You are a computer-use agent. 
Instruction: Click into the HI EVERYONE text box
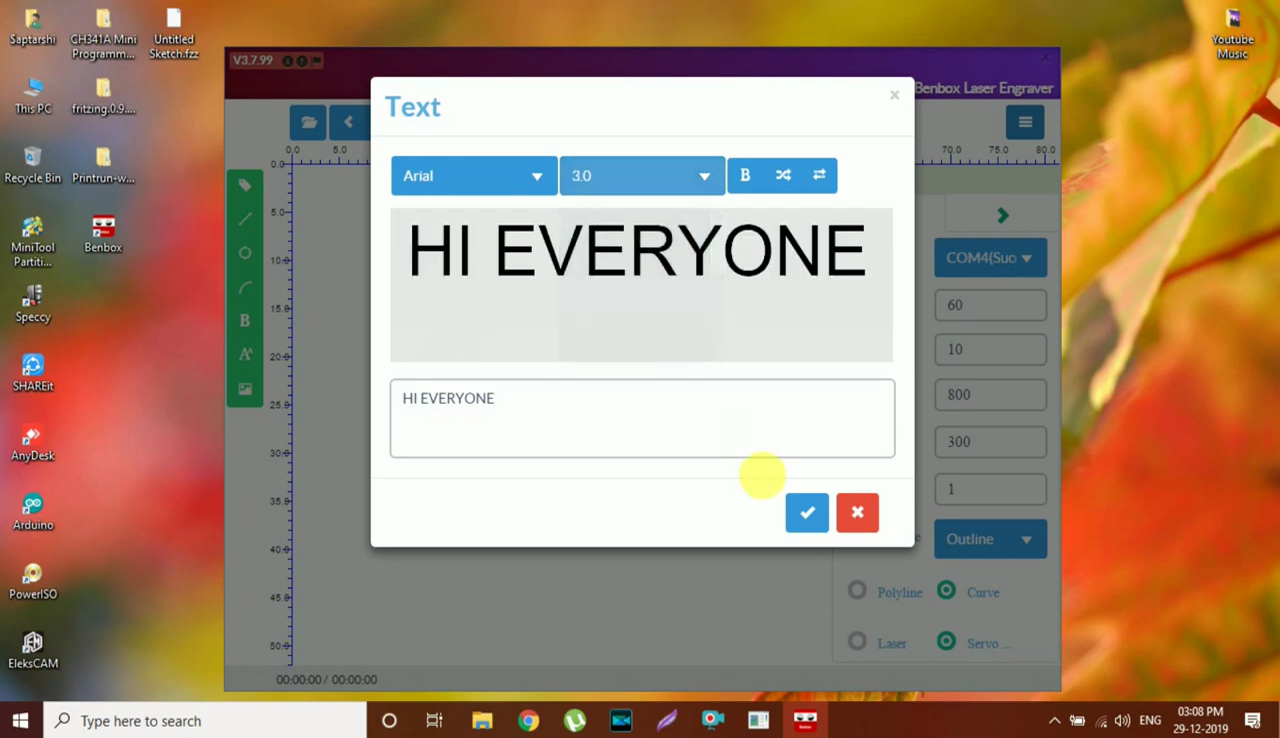[642, 418]
